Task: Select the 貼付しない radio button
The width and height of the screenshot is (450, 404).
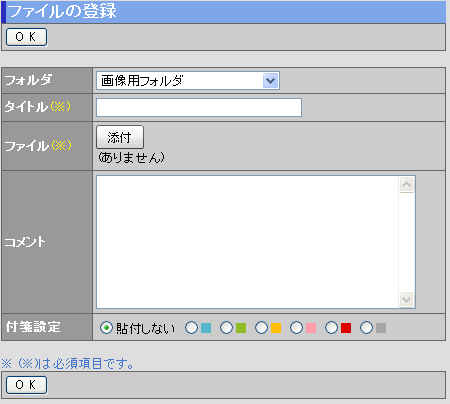Action: click(x=106, y=328)
